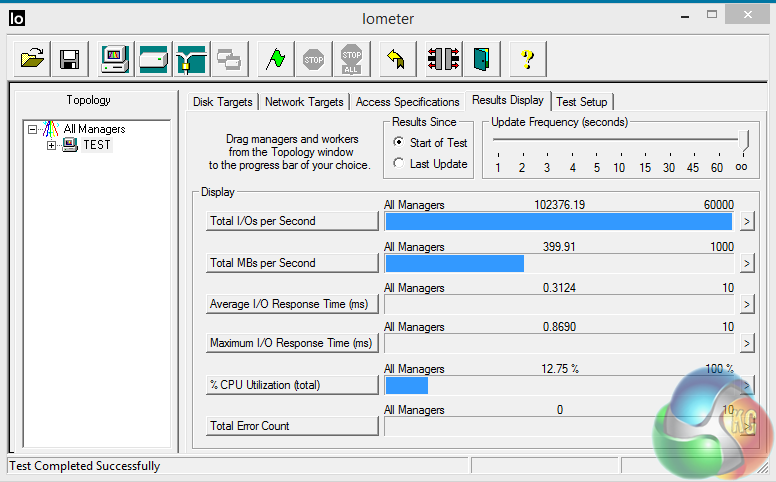Click the Iometer app icon in title bar

tap(17, 18)
